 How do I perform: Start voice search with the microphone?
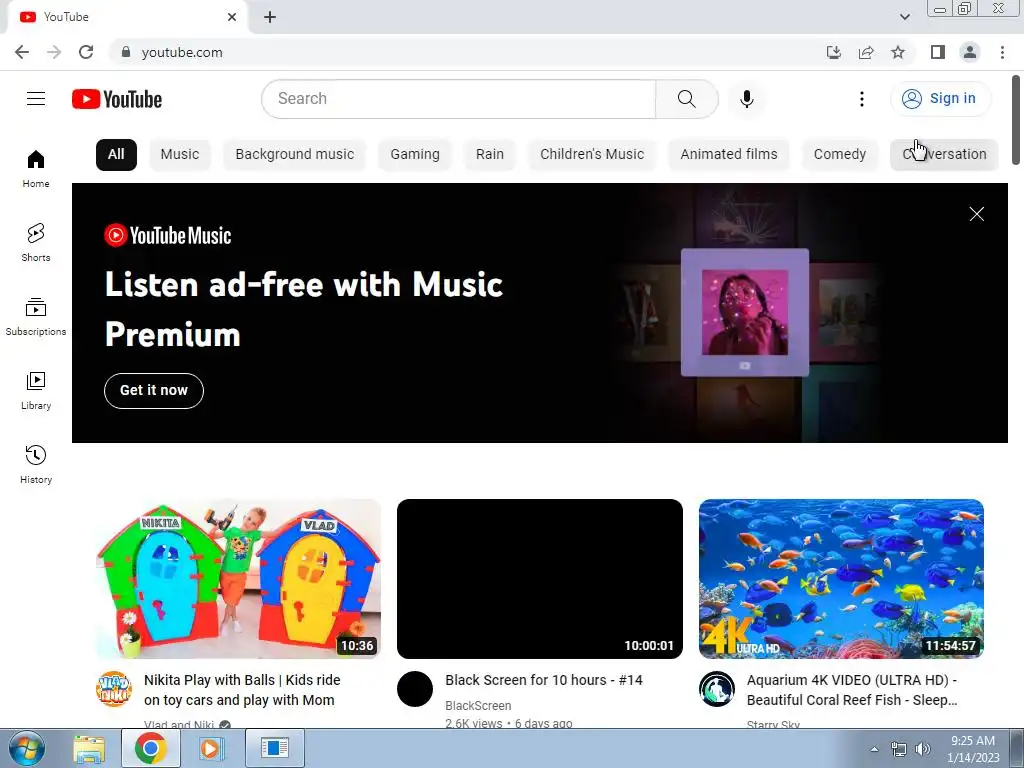tap(746, 99)
